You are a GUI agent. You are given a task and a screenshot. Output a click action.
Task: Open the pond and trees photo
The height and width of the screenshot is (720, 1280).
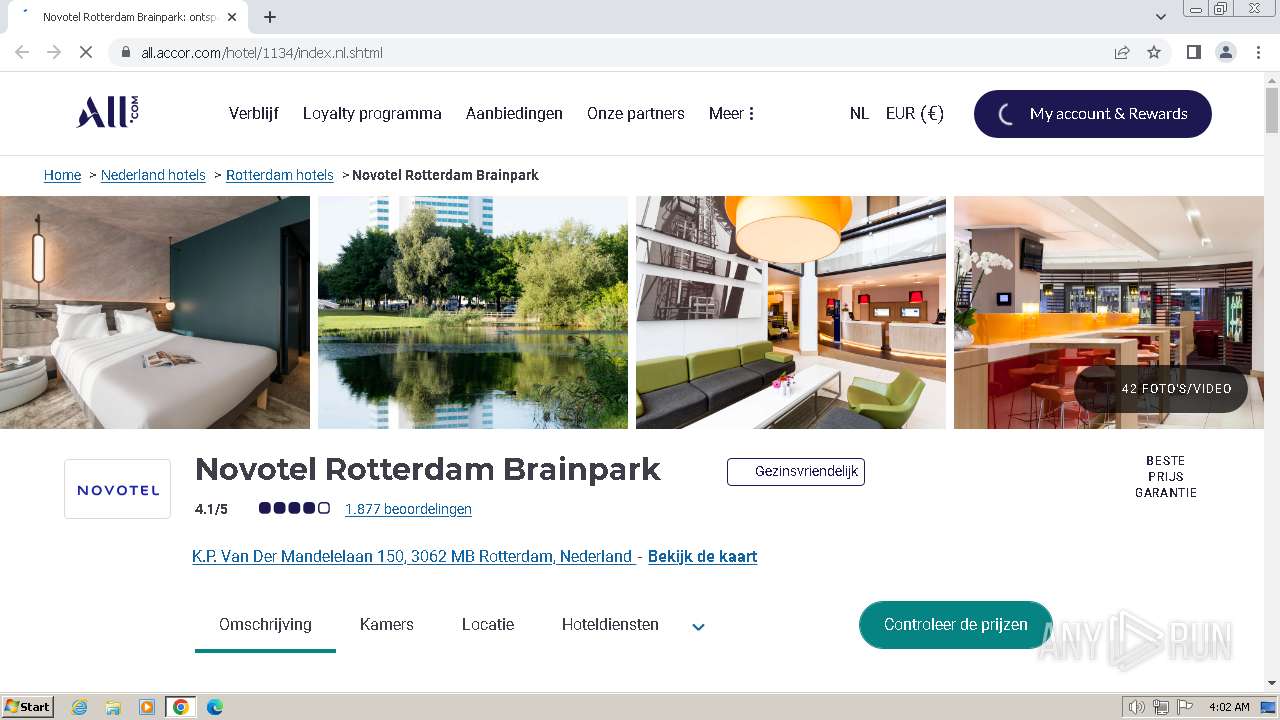(473, 312)
